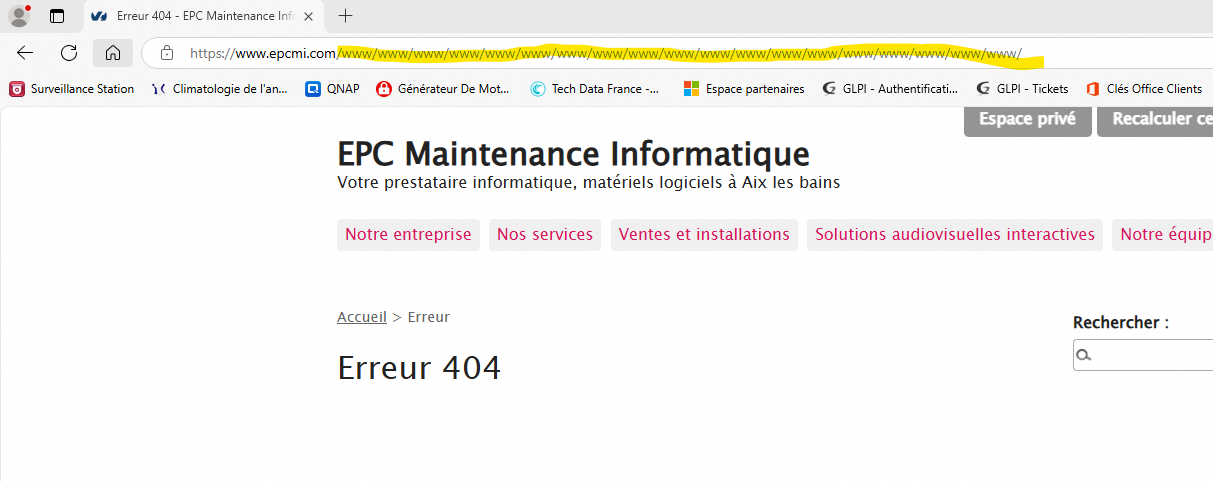Reload the page with the refresh icon
This screenshot has width=1213, height=481.
click(x=69, y=53)
